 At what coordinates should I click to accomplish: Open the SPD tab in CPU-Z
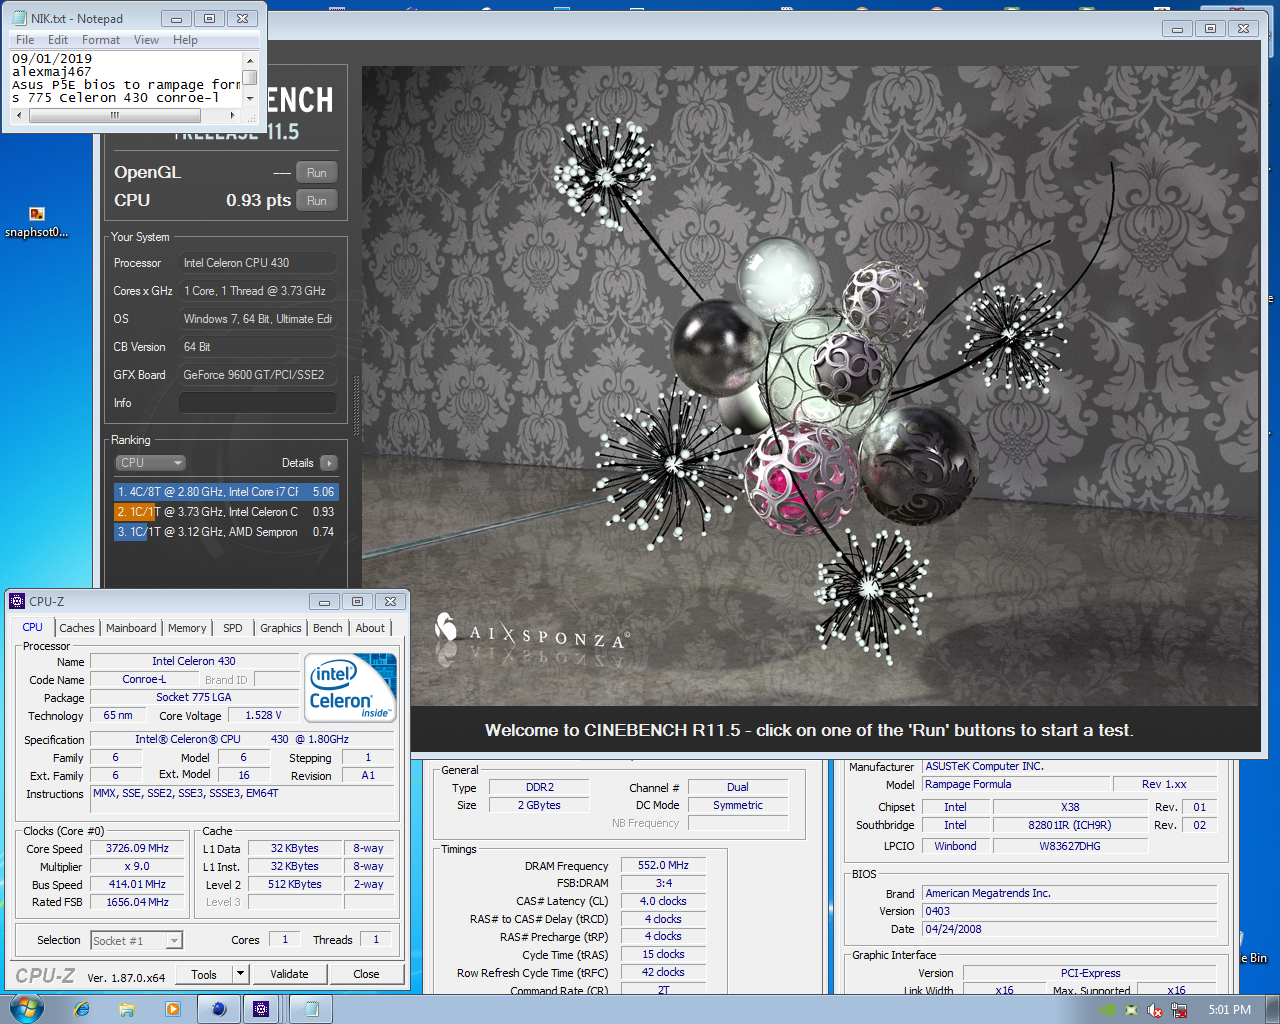pos(232,628)
